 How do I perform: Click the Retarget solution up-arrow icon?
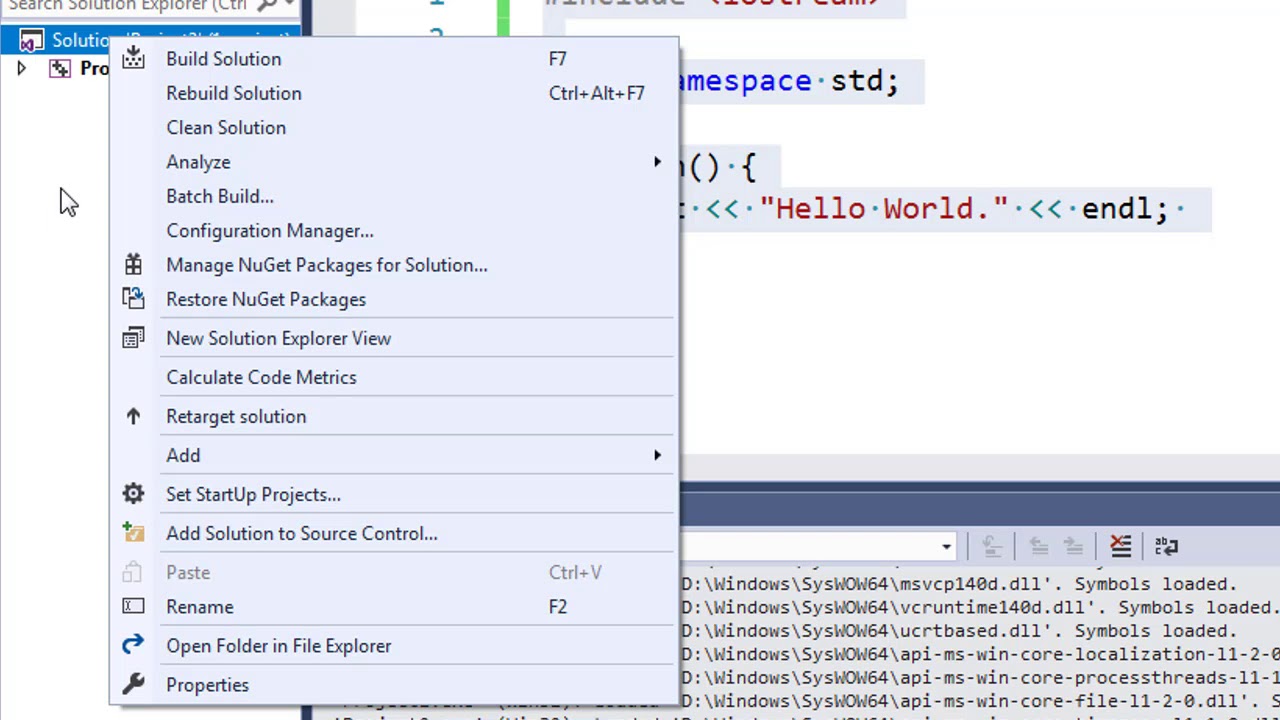click(133, 416)
